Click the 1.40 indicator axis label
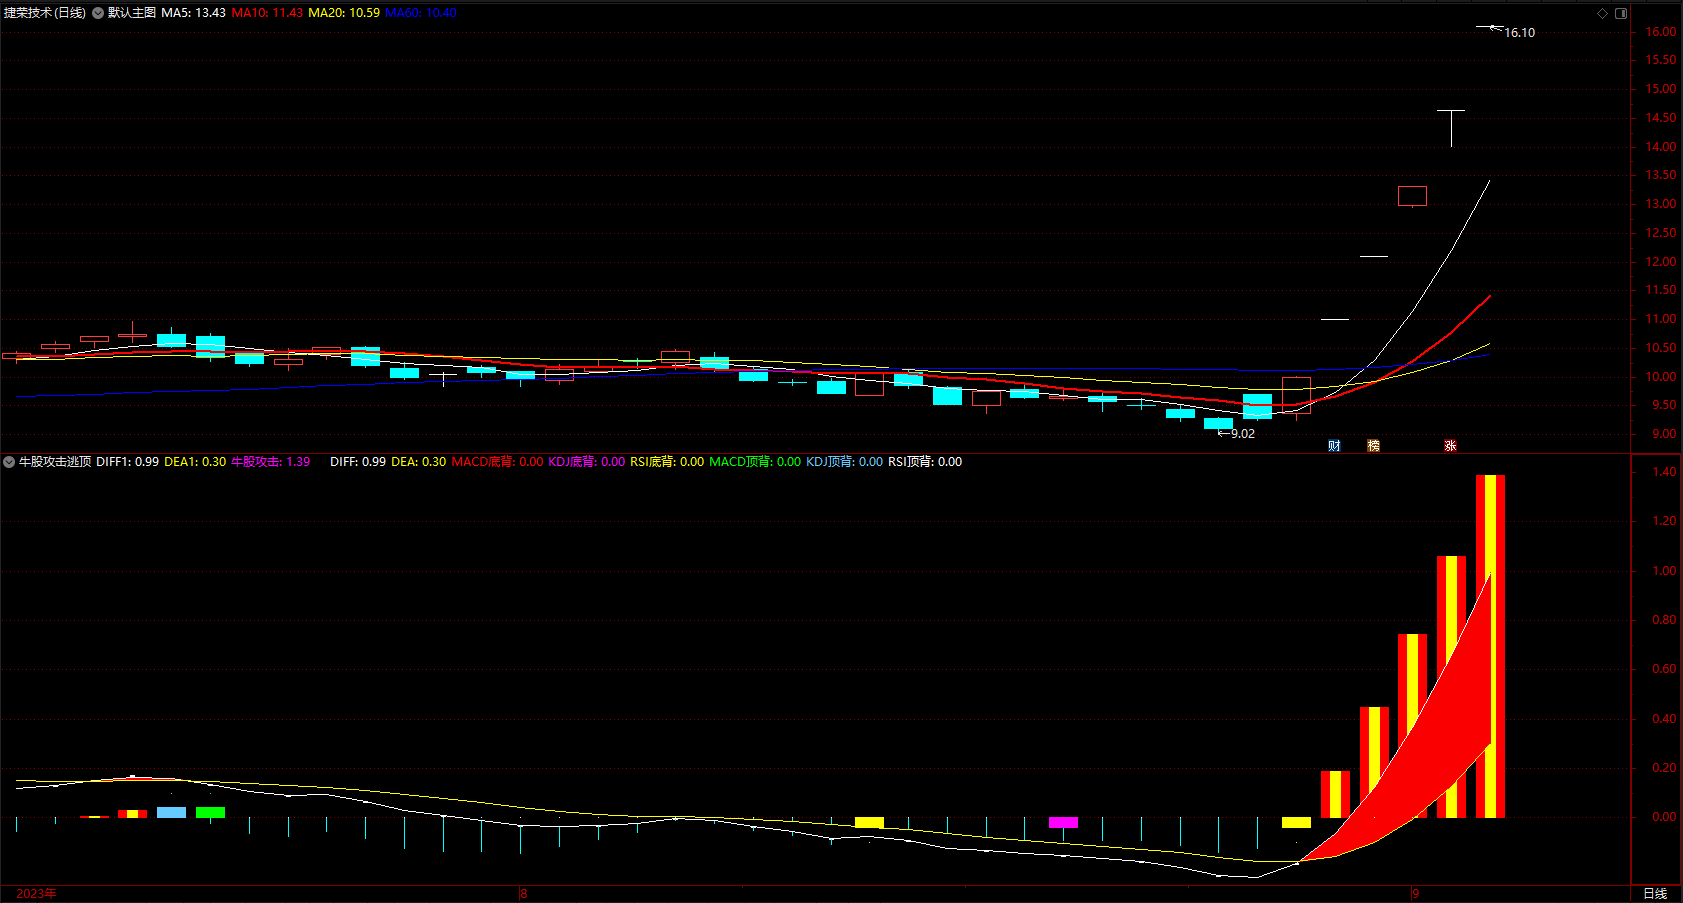1683x903 pixels. click(1664, 472)
